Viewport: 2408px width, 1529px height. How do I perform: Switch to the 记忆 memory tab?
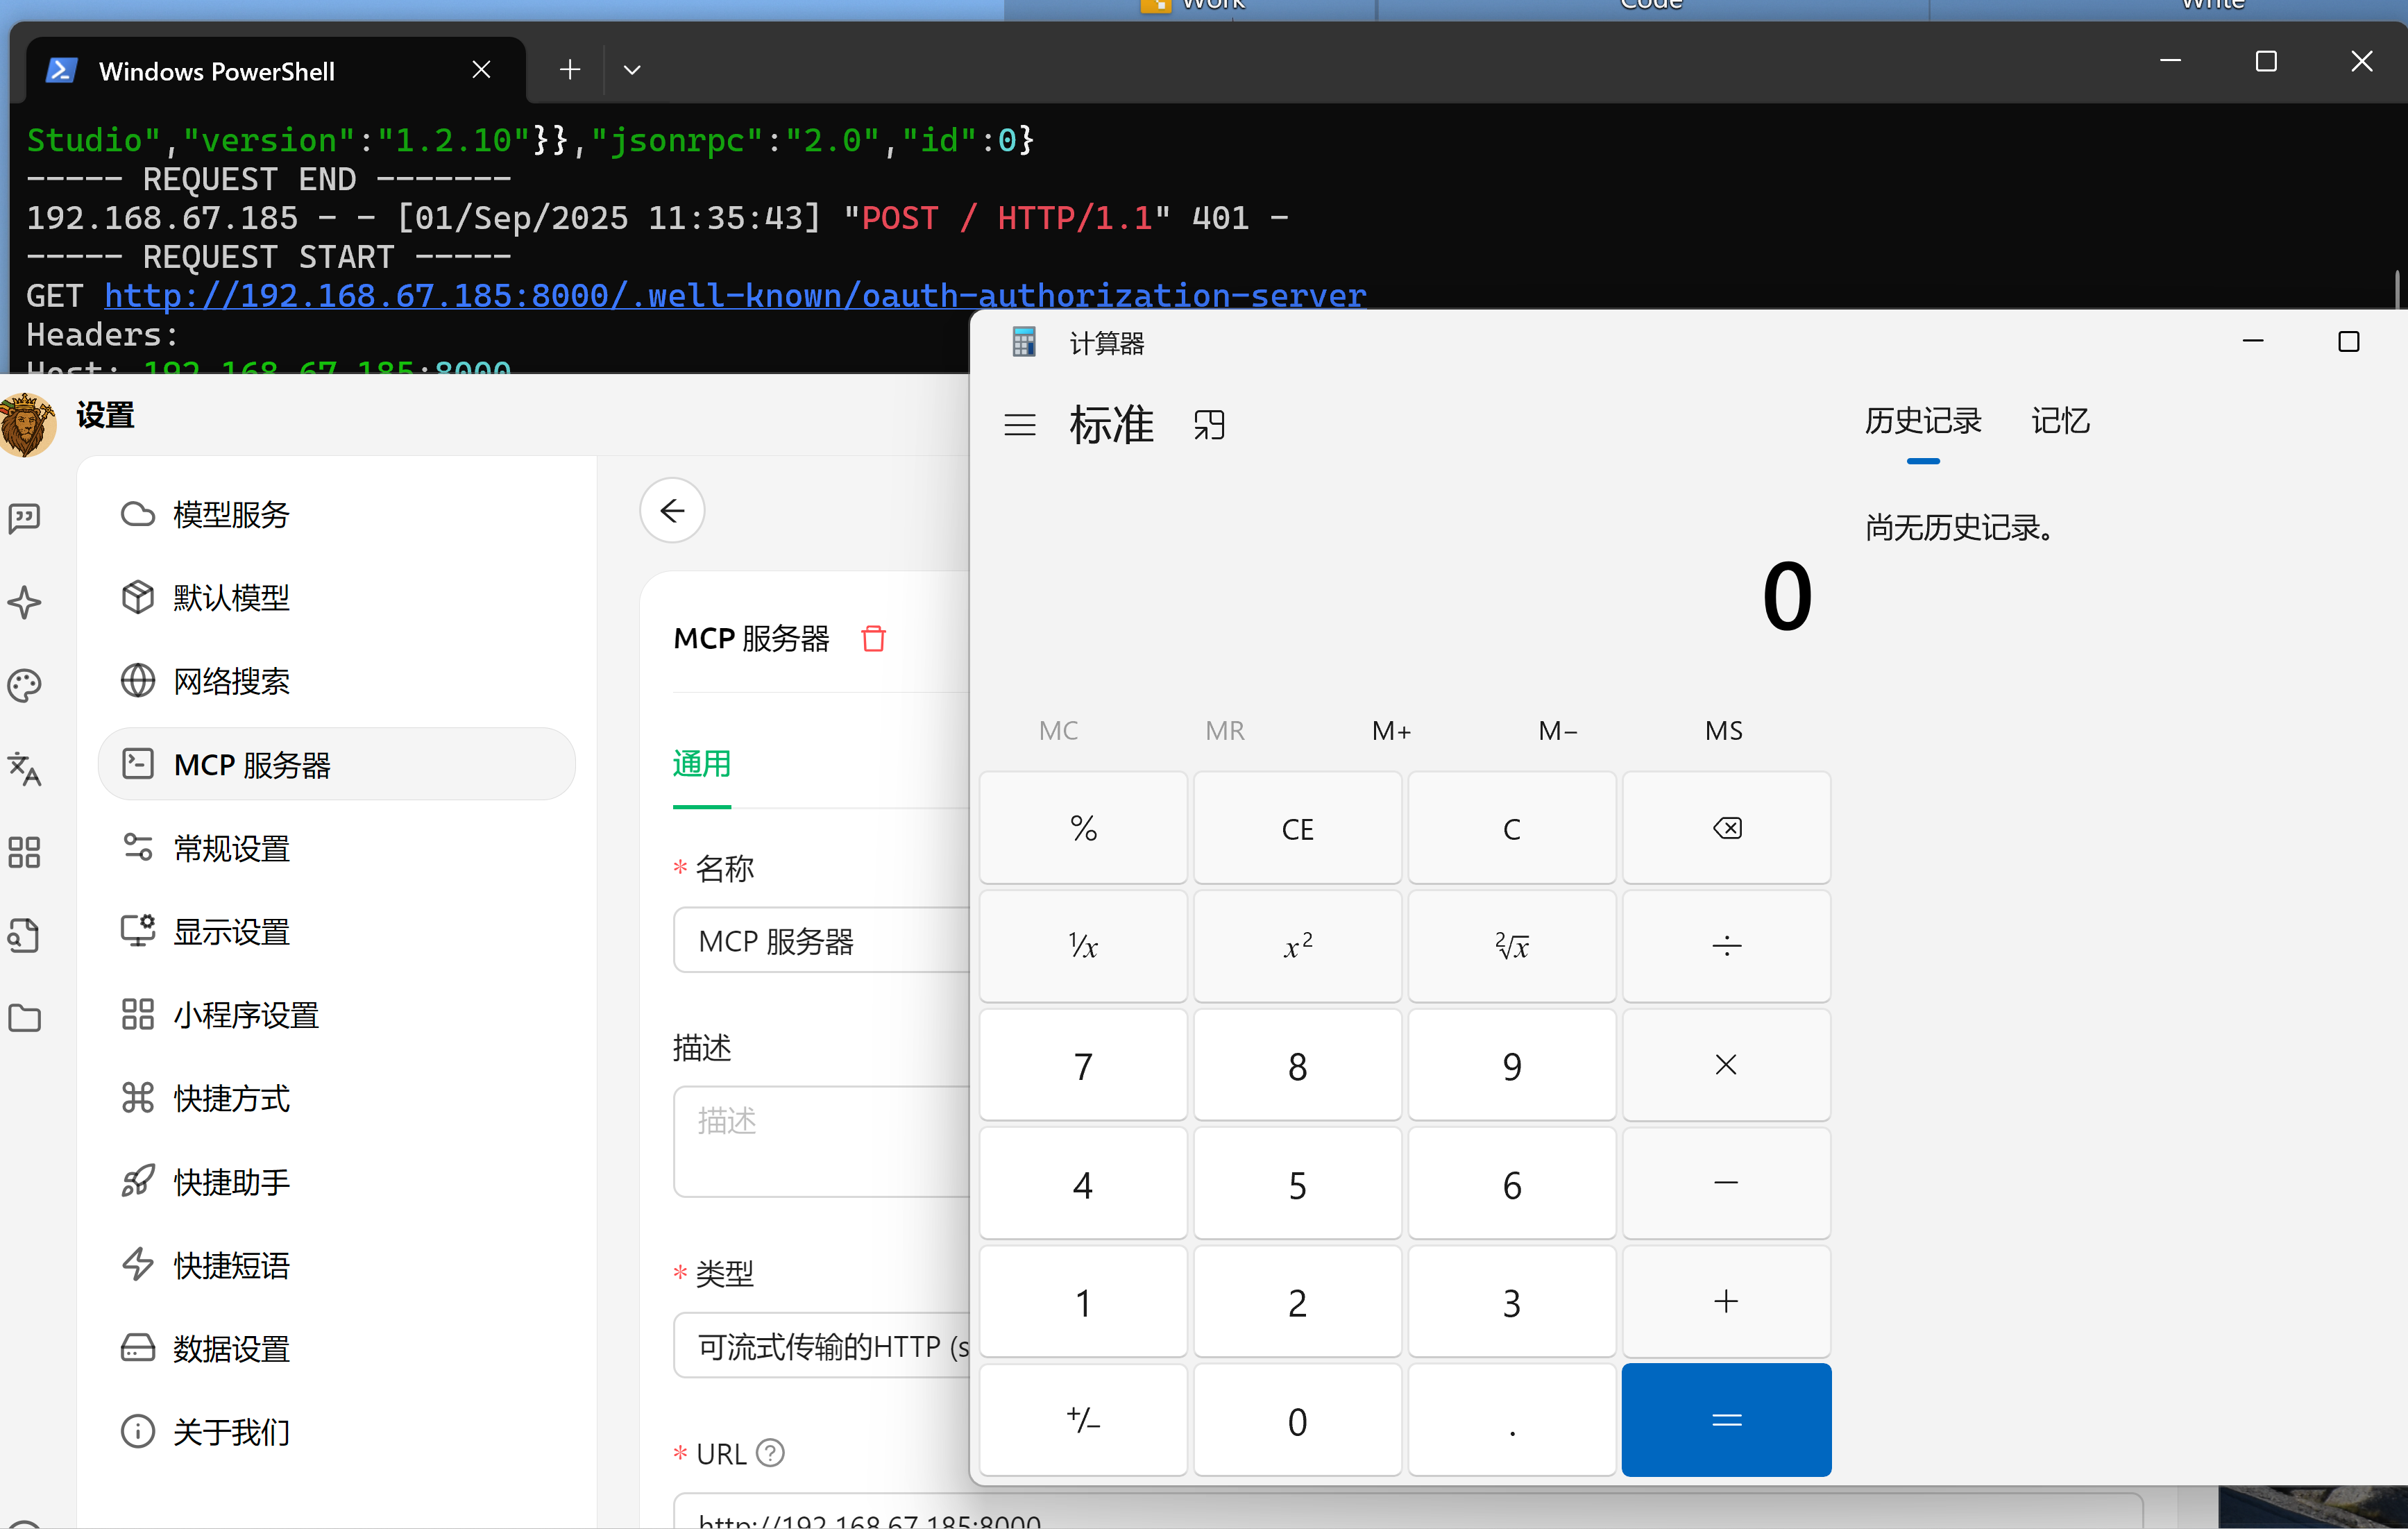coord(2060,421)
